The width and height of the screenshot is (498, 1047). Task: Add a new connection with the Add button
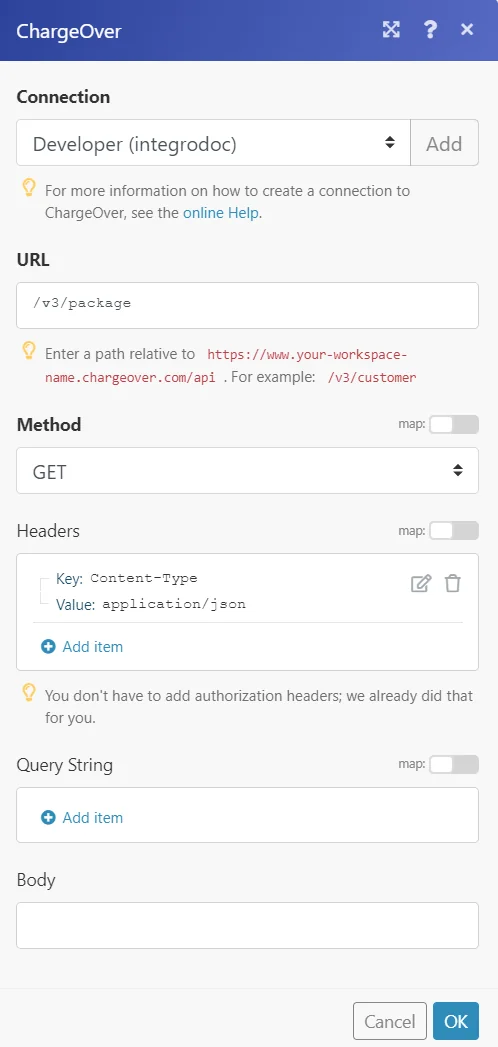(444, 143)
